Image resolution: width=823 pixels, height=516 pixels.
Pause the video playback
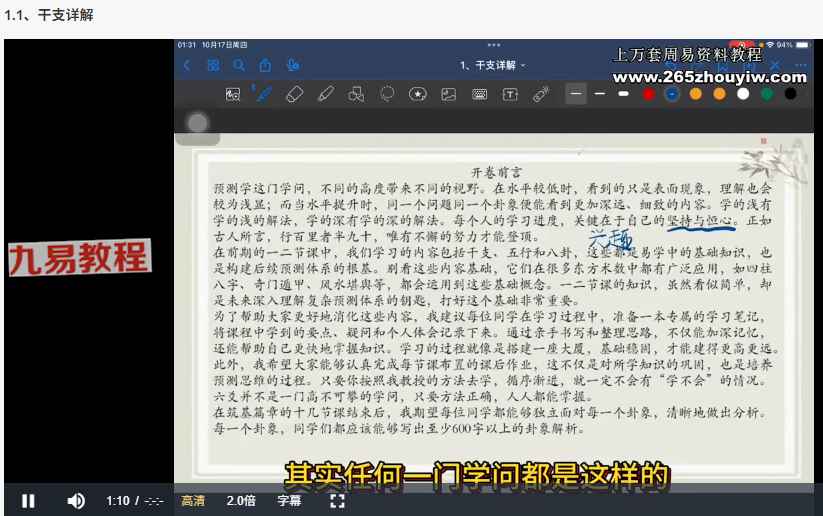point(28,501)
